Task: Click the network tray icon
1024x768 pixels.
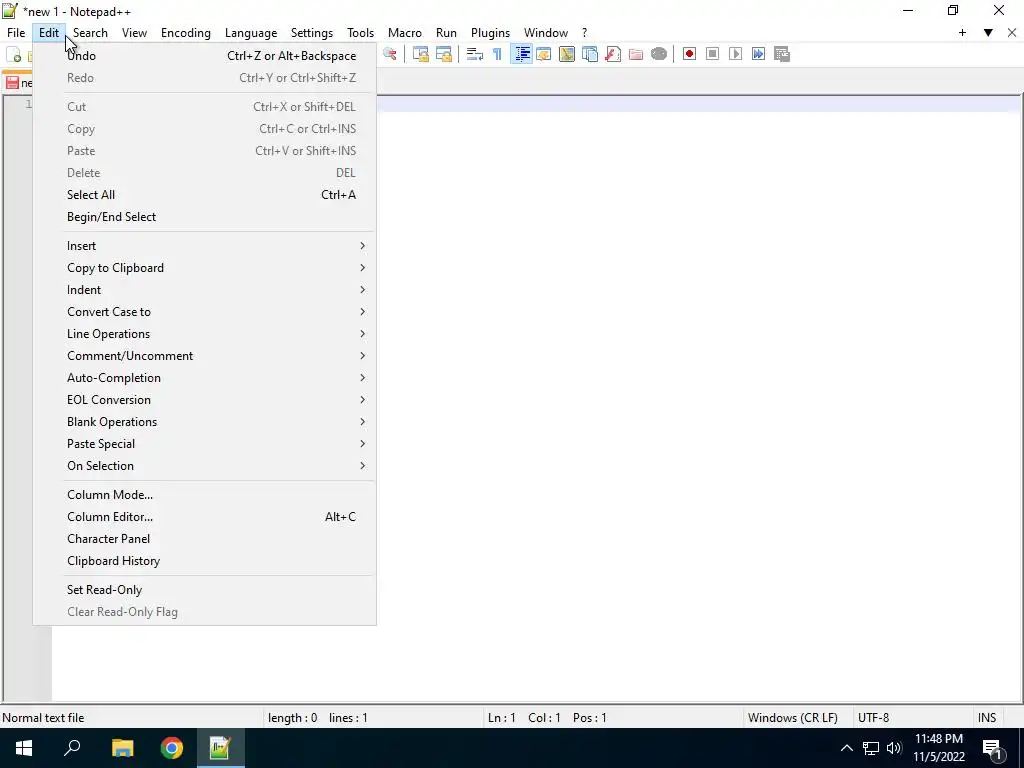Action: [x=871, y=748]
